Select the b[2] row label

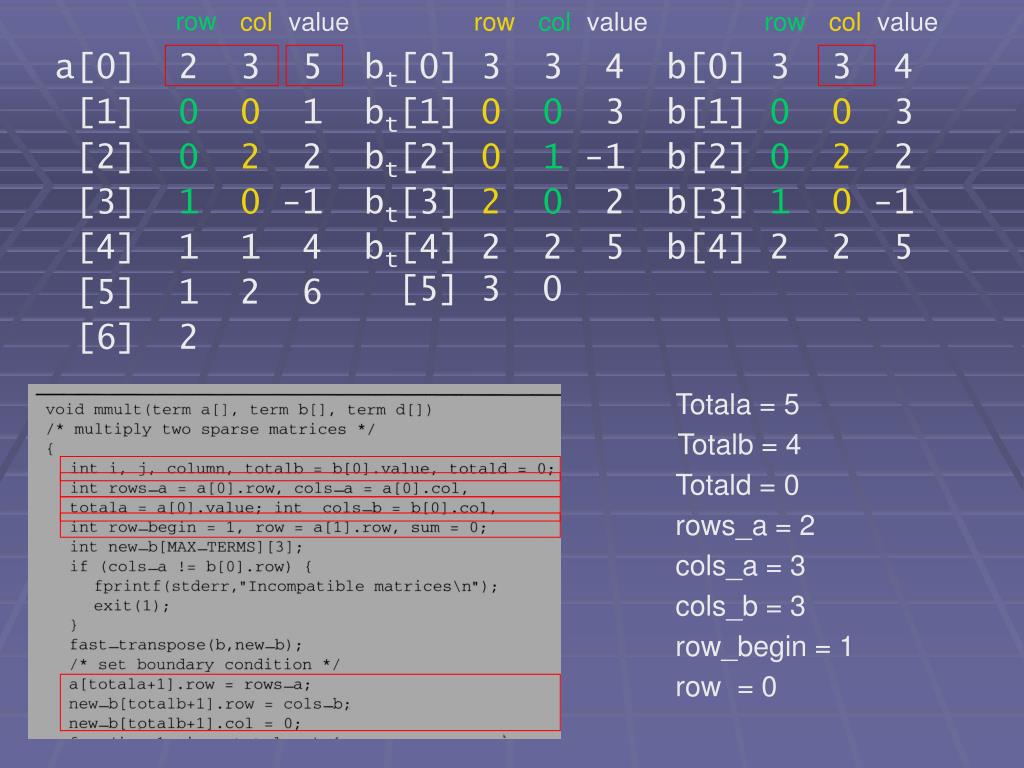click(705, 157)
